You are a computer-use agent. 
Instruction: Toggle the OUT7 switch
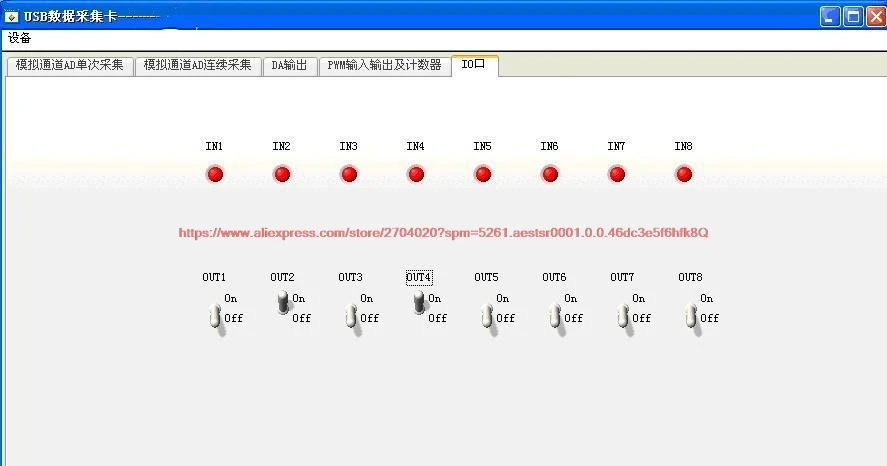[x=623, y=317]
